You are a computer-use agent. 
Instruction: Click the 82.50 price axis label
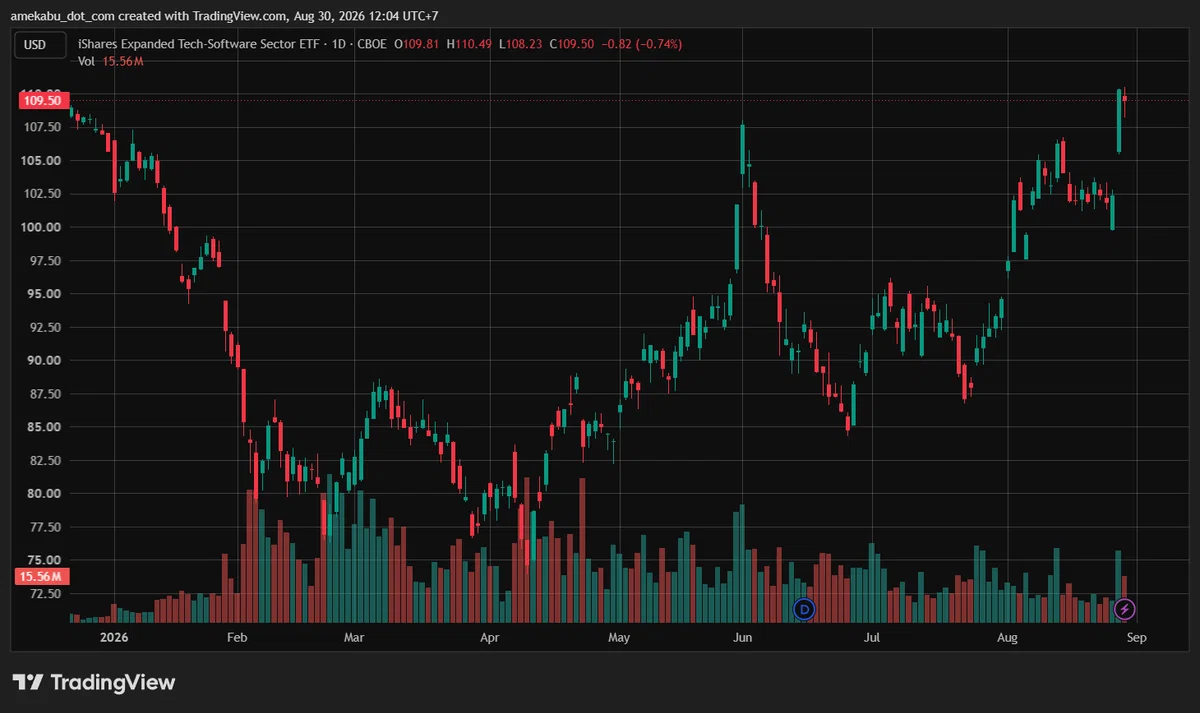coord(44,460)
